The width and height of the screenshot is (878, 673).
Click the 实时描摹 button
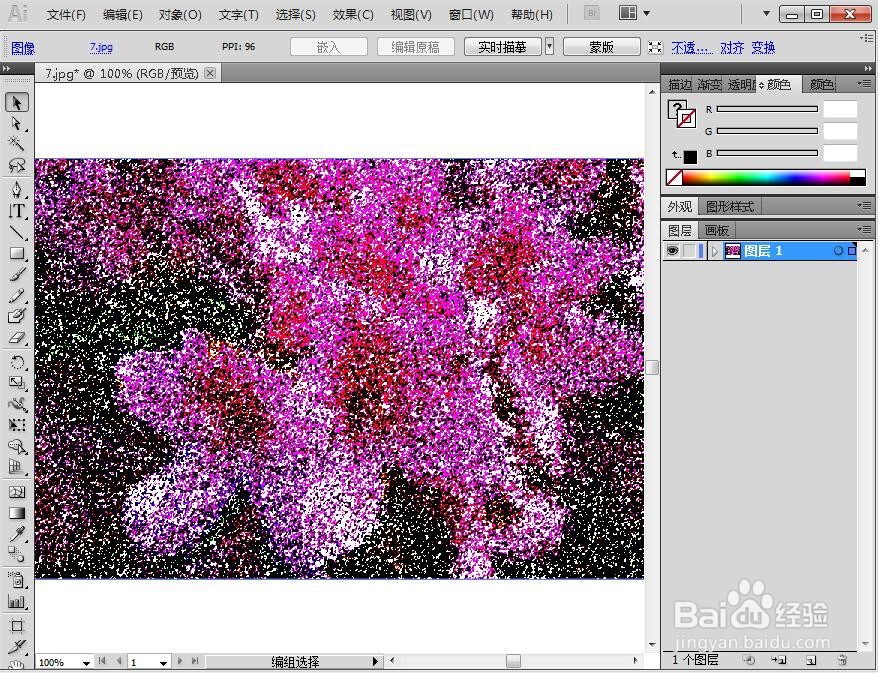502,46
